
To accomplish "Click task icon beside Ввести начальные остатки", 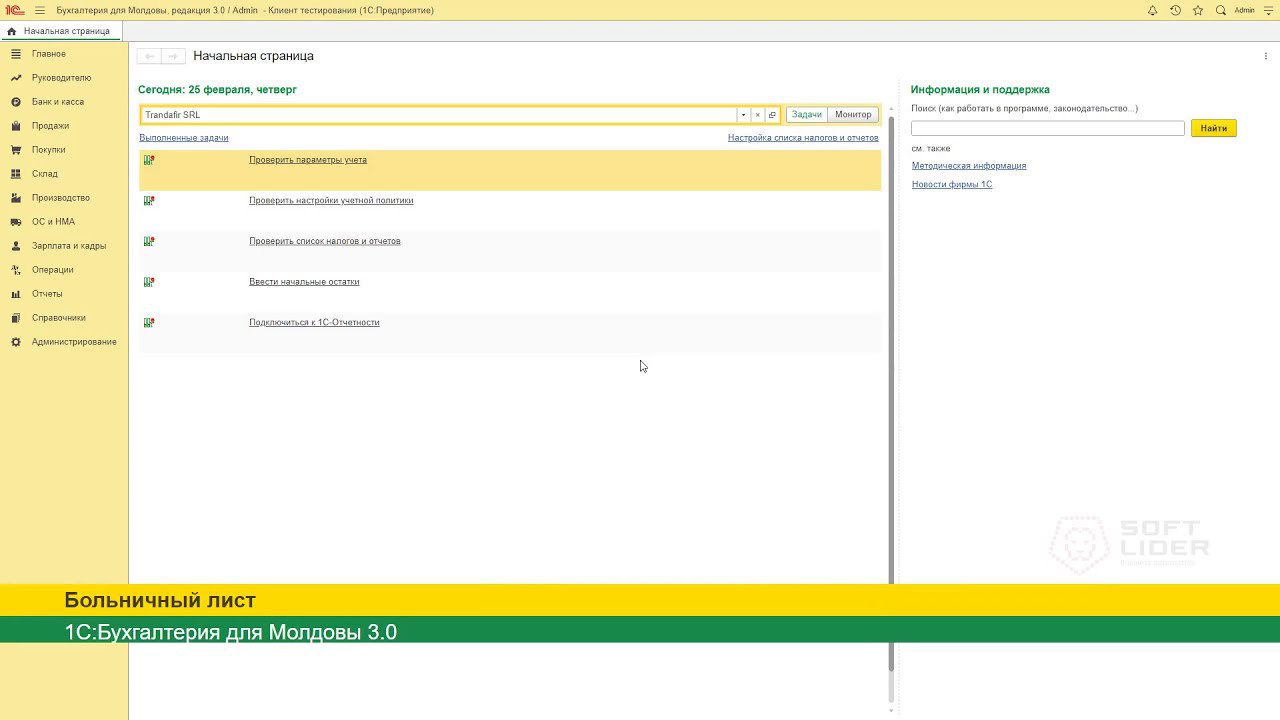I will (149, 282).
